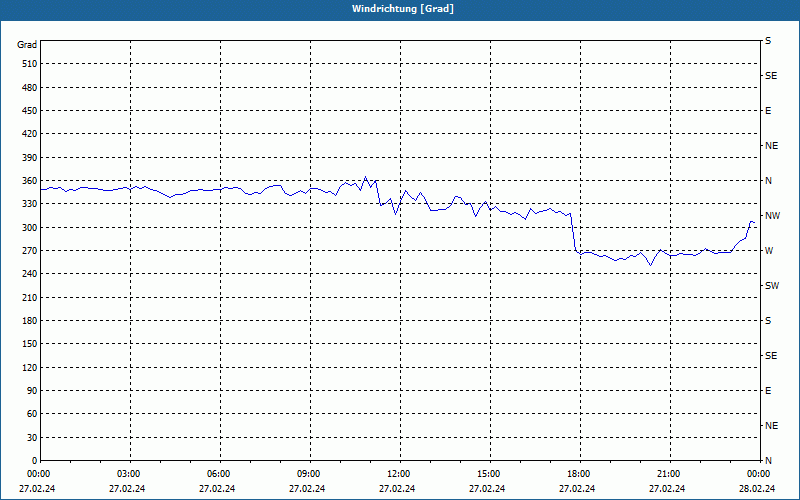Select the 27.02.24 date under 18:00
Image resolution: width=800 pixels, height=500 pixels.
pyautogui.click(x=577, y=489)
